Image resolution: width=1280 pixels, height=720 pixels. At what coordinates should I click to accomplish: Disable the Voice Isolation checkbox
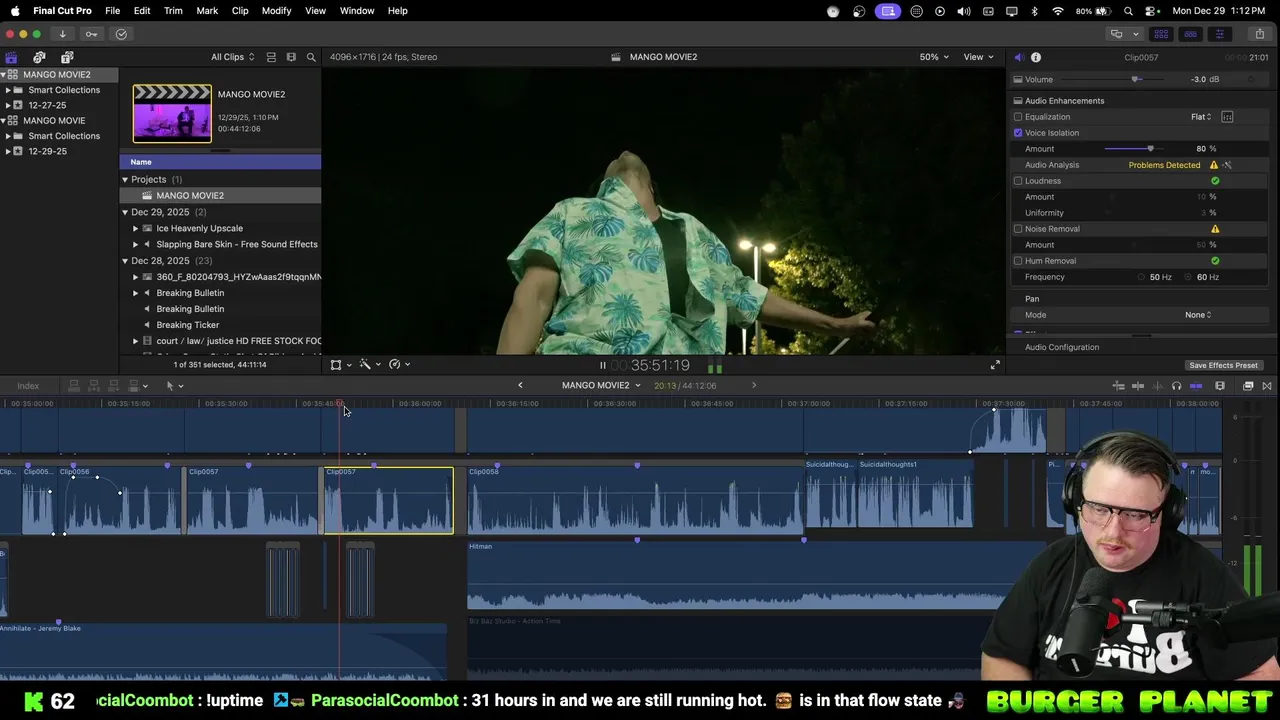[1018, 133]
